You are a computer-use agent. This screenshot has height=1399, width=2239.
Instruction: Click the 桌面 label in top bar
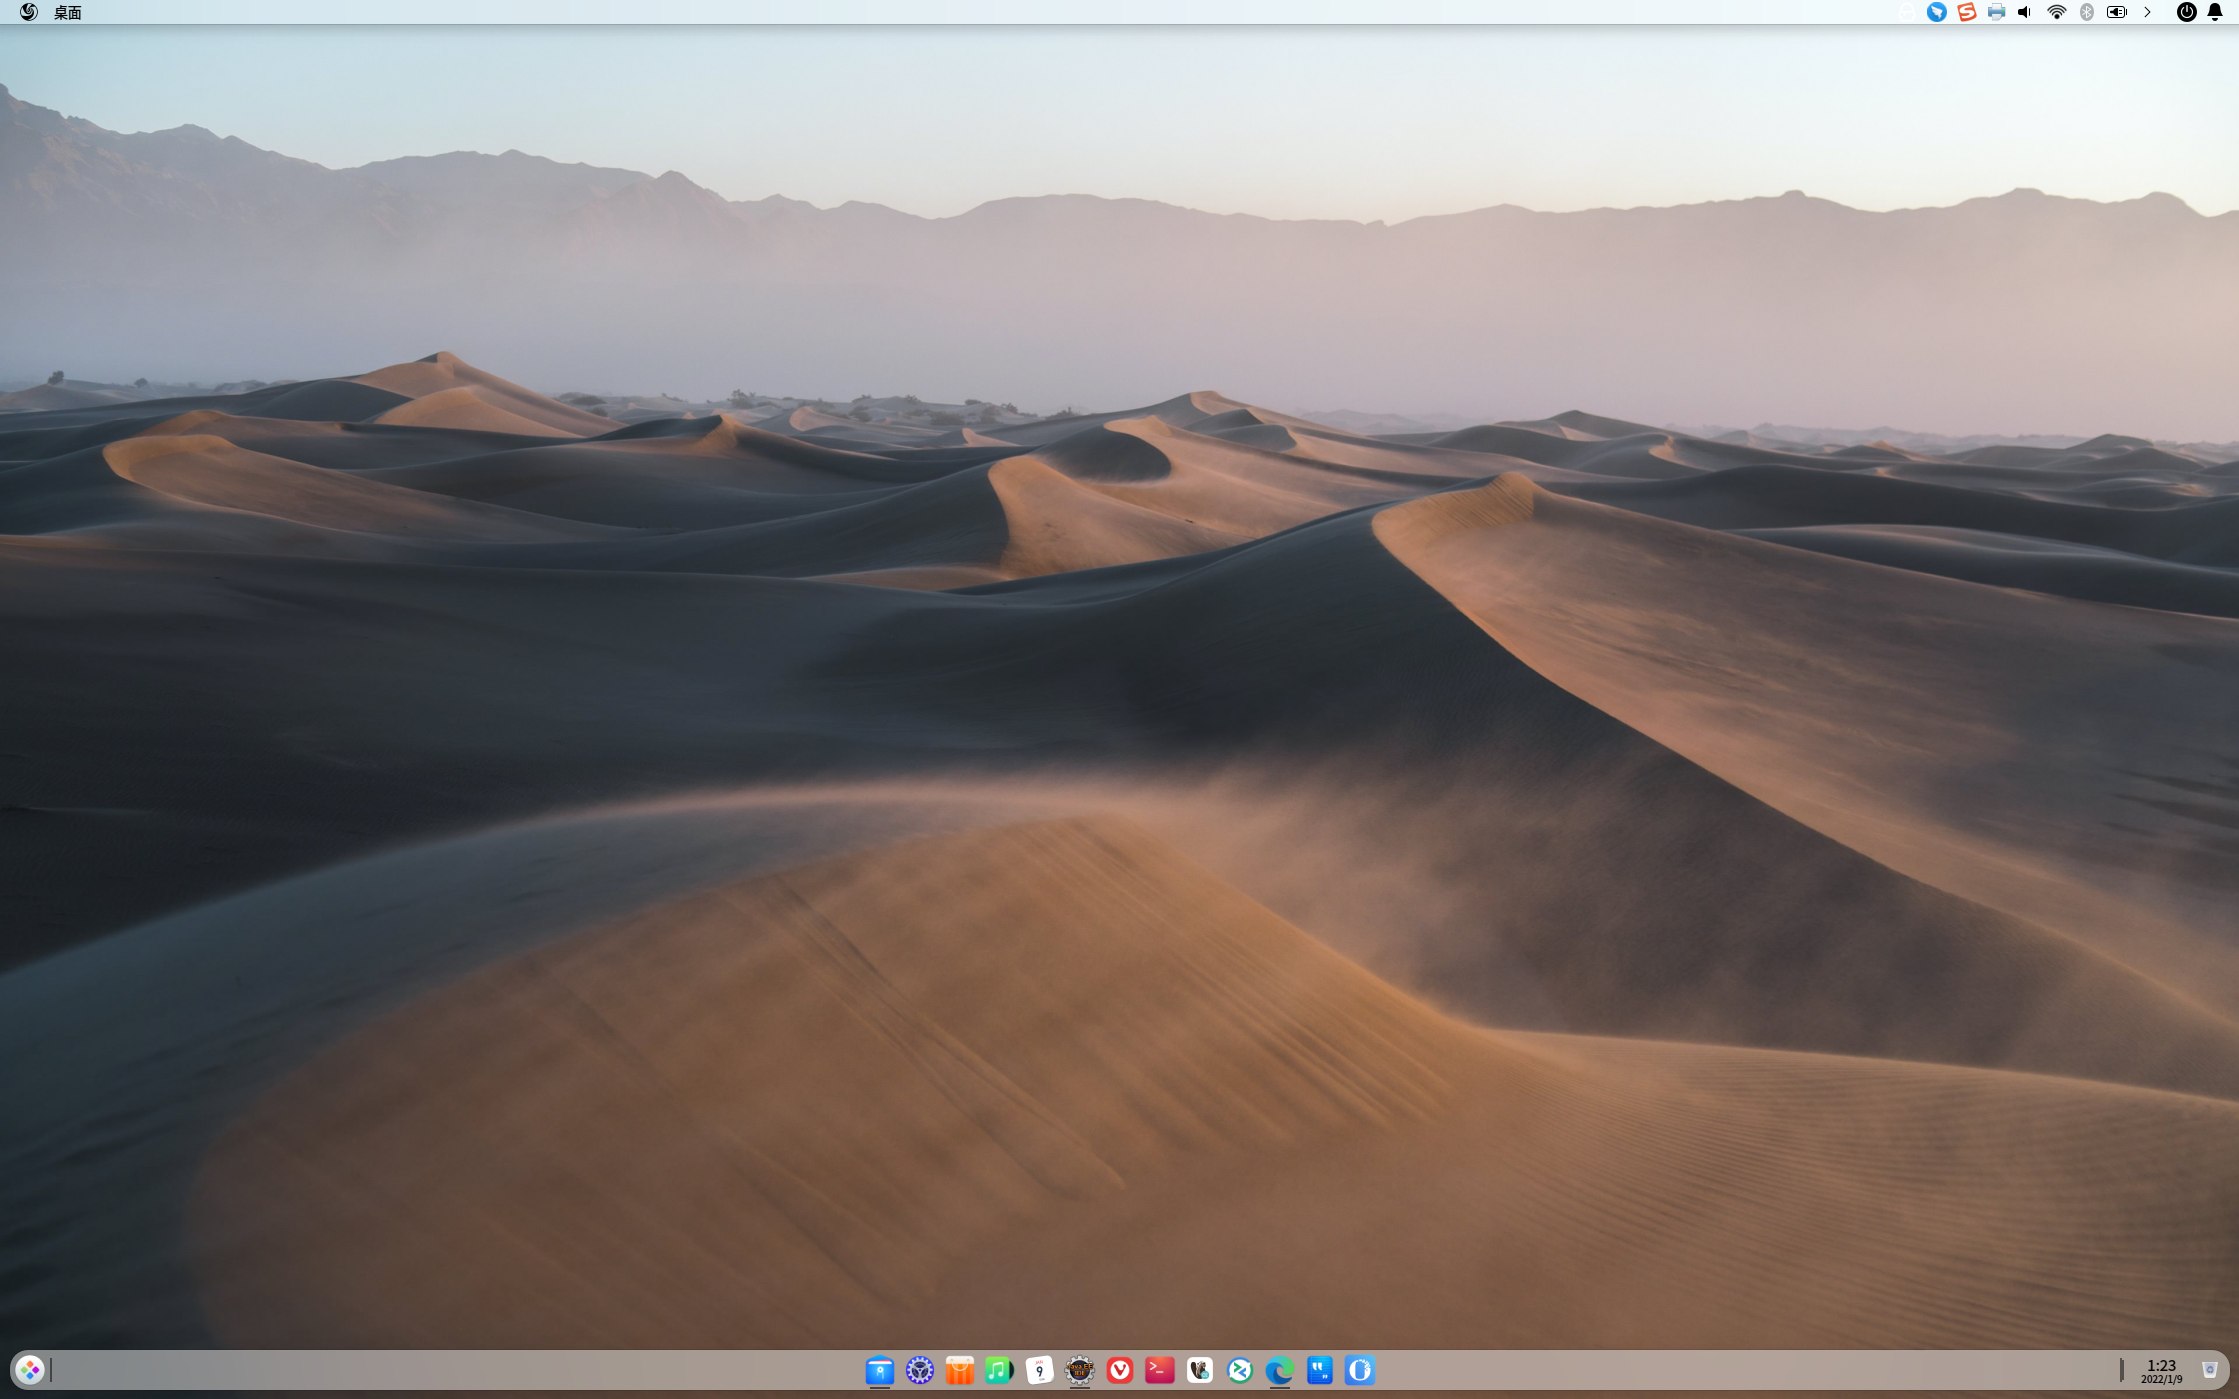tap(67, 12)
